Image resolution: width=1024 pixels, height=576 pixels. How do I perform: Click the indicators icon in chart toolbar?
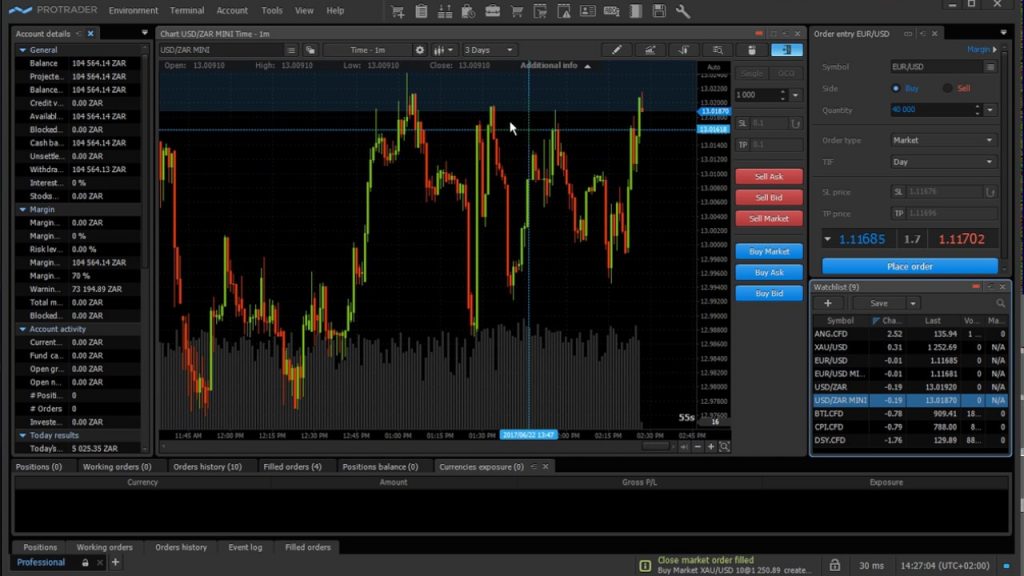(x=650, y=50)
